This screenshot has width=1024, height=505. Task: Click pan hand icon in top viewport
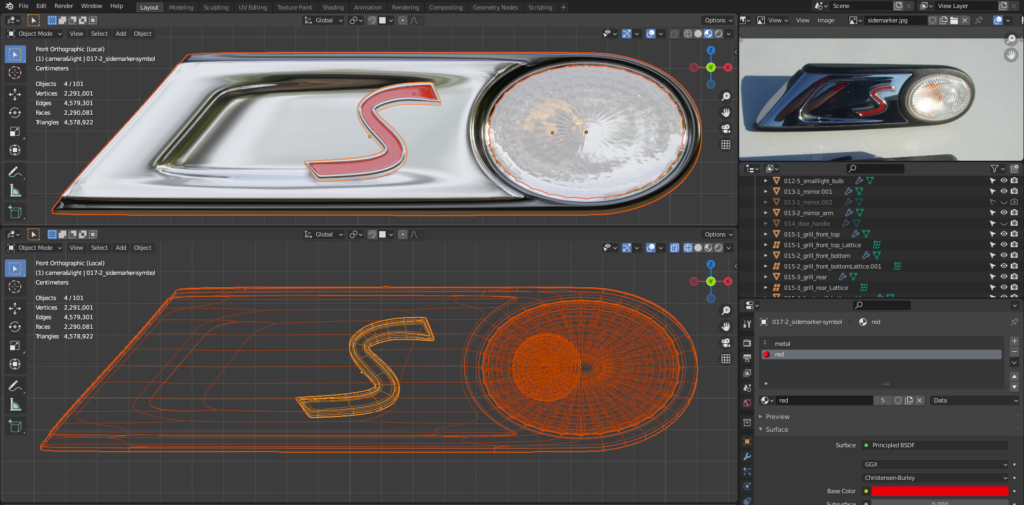(726, 112)
